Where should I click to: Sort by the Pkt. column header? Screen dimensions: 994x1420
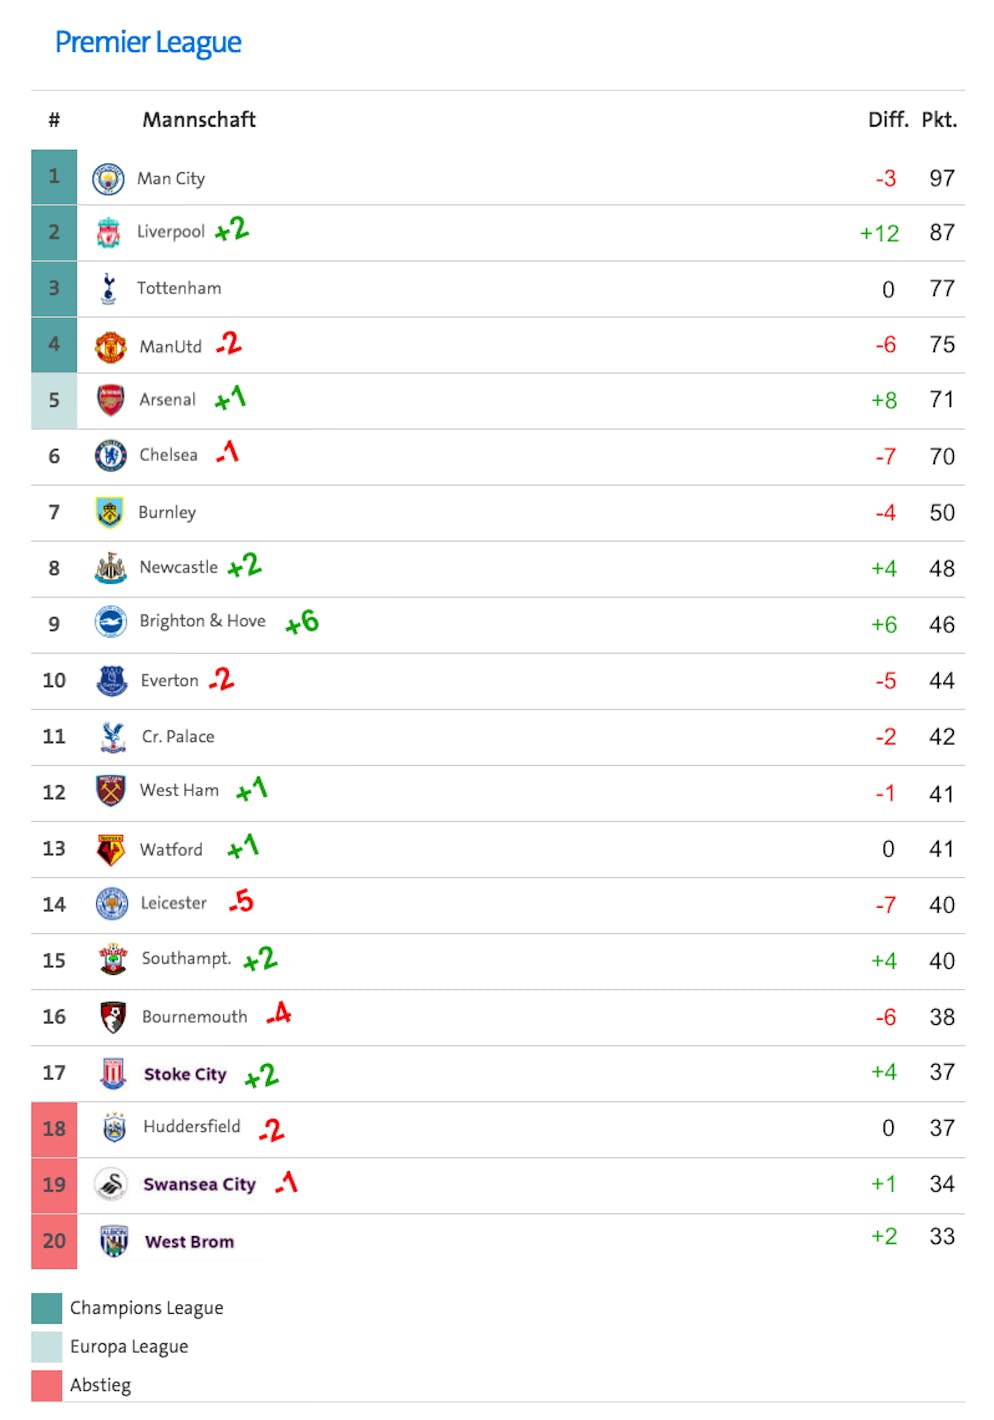point(939,120)
